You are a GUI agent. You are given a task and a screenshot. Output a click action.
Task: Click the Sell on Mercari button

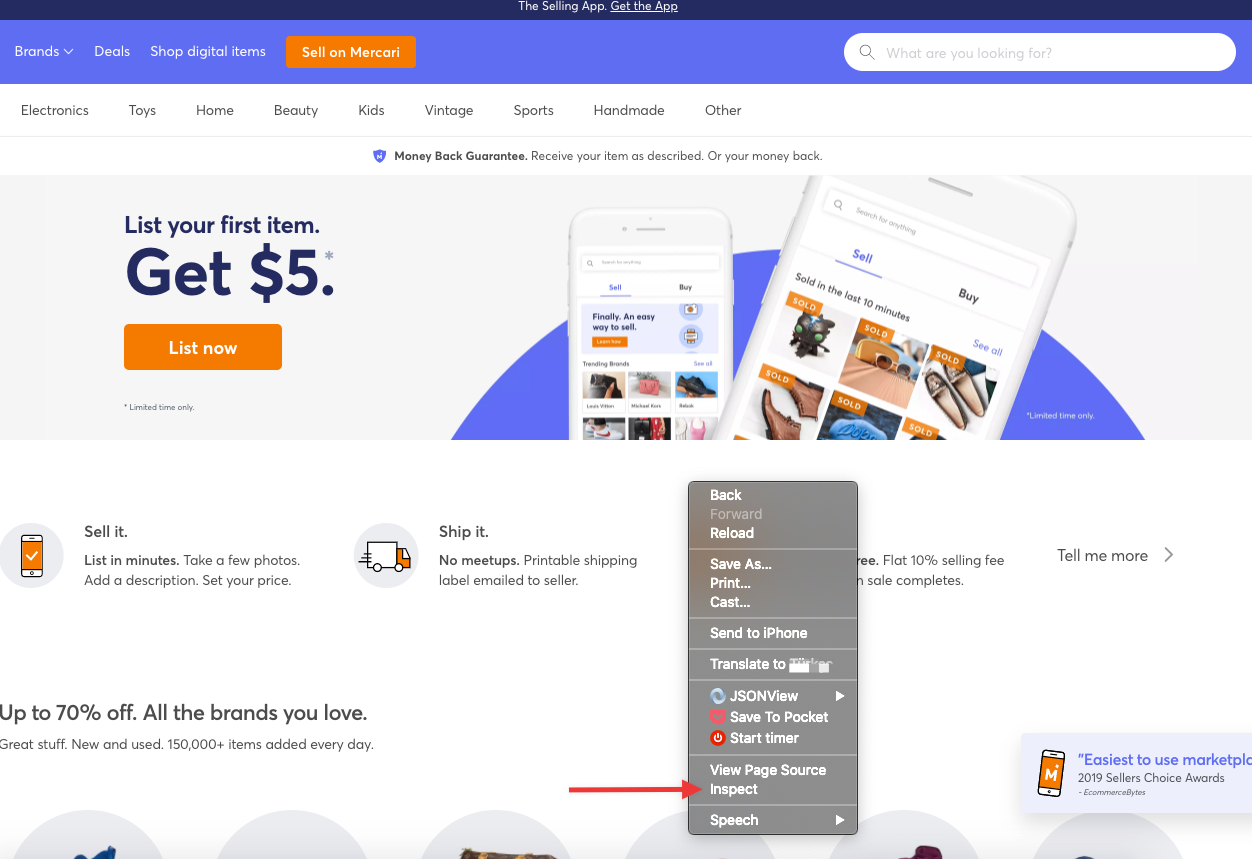(351, 52)
